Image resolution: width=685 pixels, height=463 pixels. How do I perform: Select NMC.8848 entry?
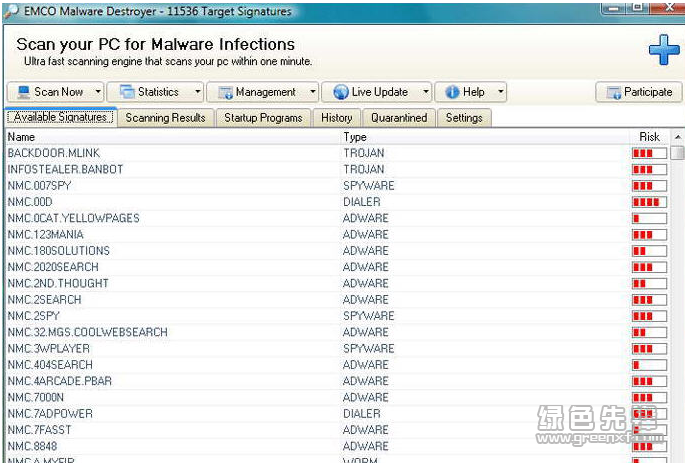click(x=337, y=446)
